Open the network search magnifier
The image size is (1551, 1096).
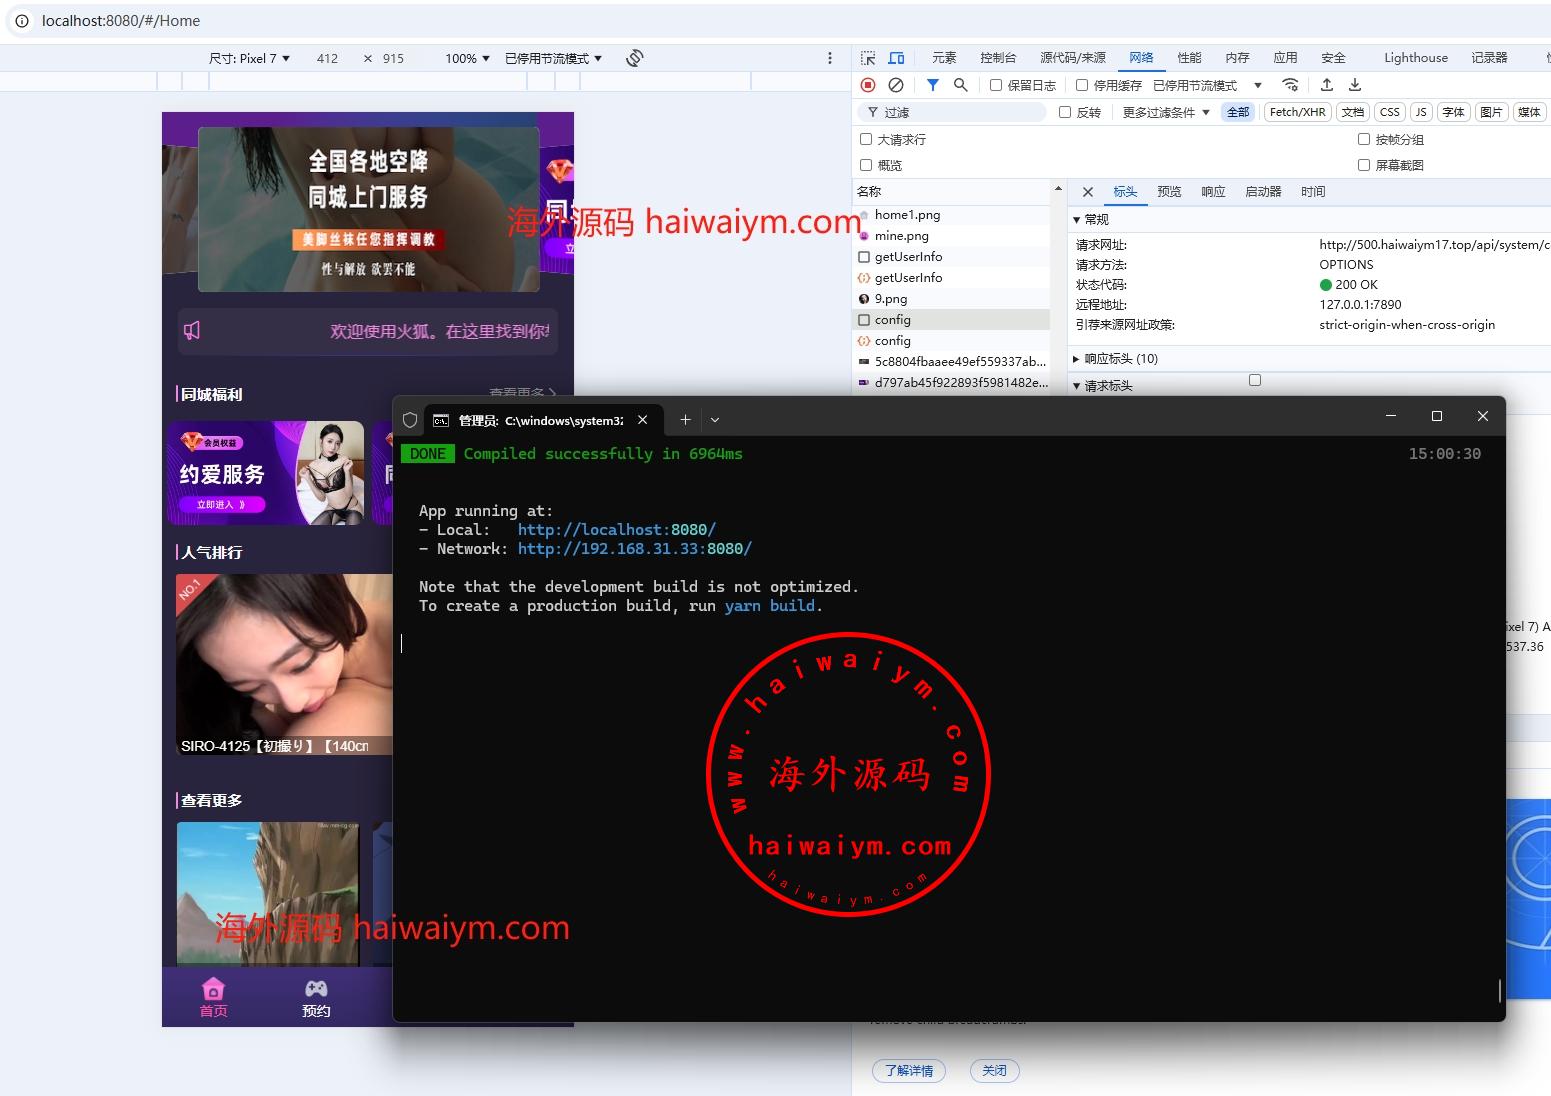[x=960, y=85]
